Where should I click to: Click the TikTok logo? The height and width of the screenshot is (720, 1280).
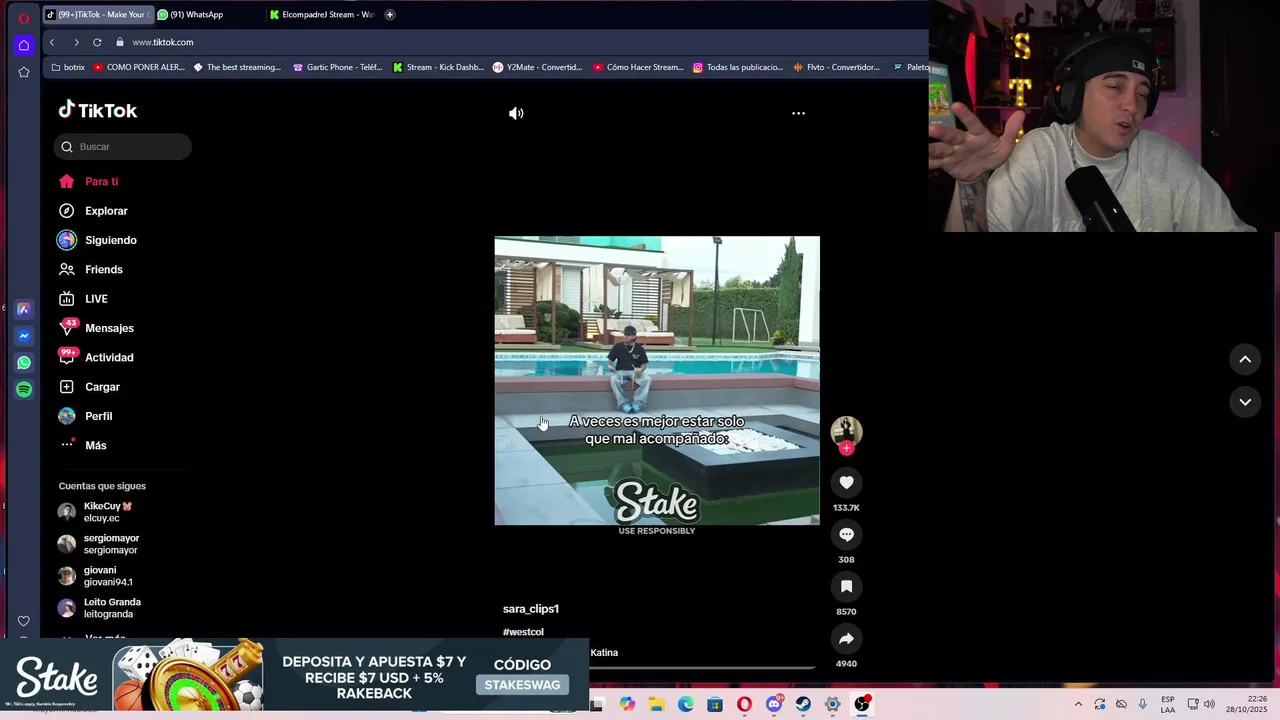(x=97, y=110)
